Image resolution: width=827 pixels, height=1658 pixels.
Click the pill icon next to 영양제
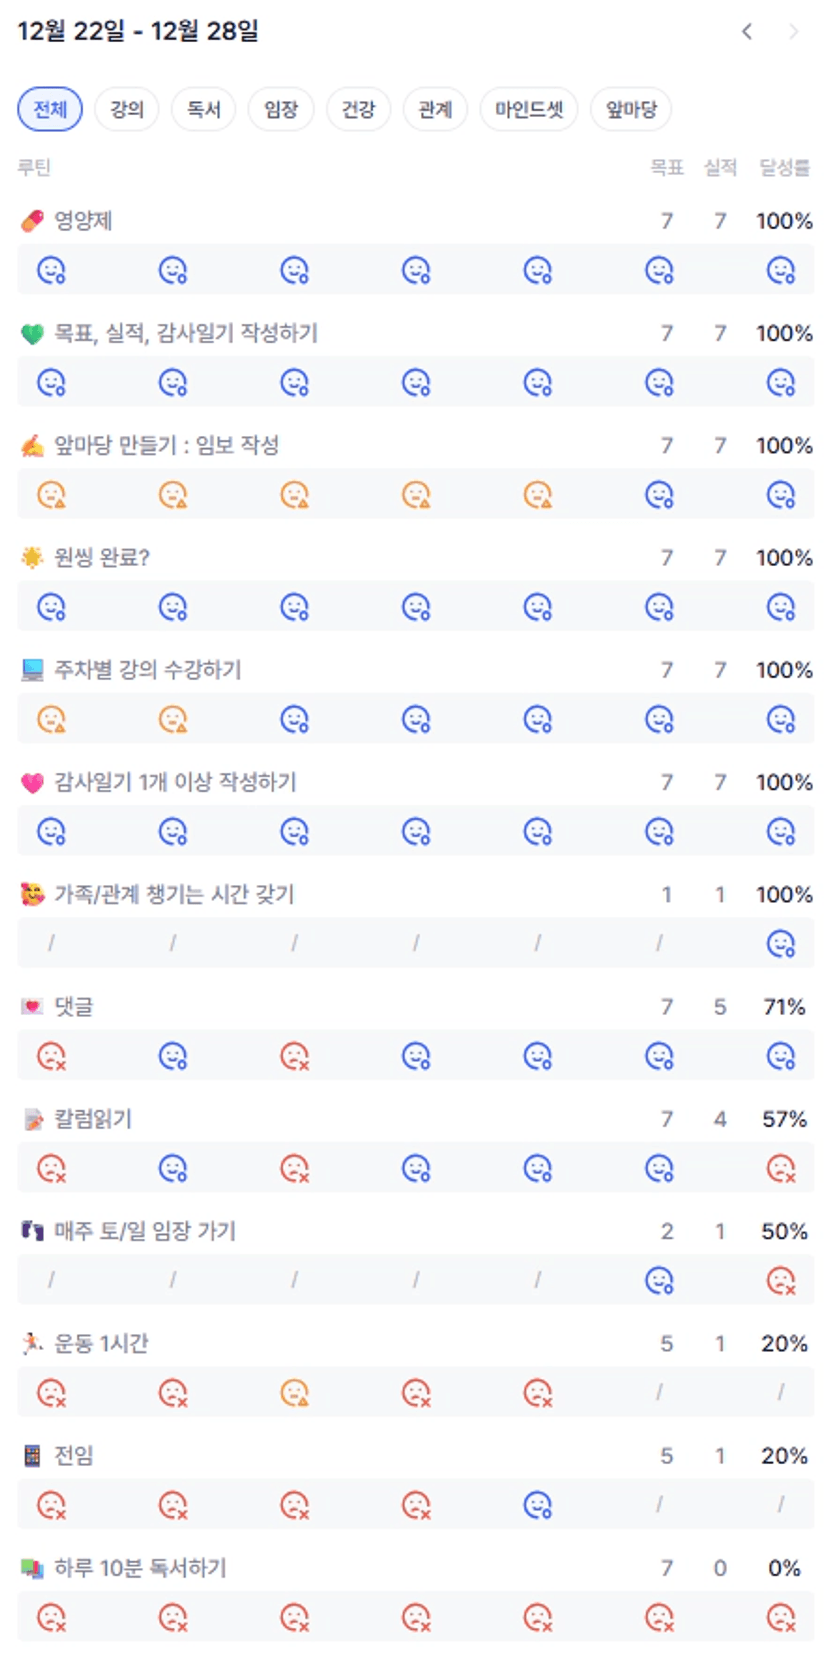coord(32,221)
